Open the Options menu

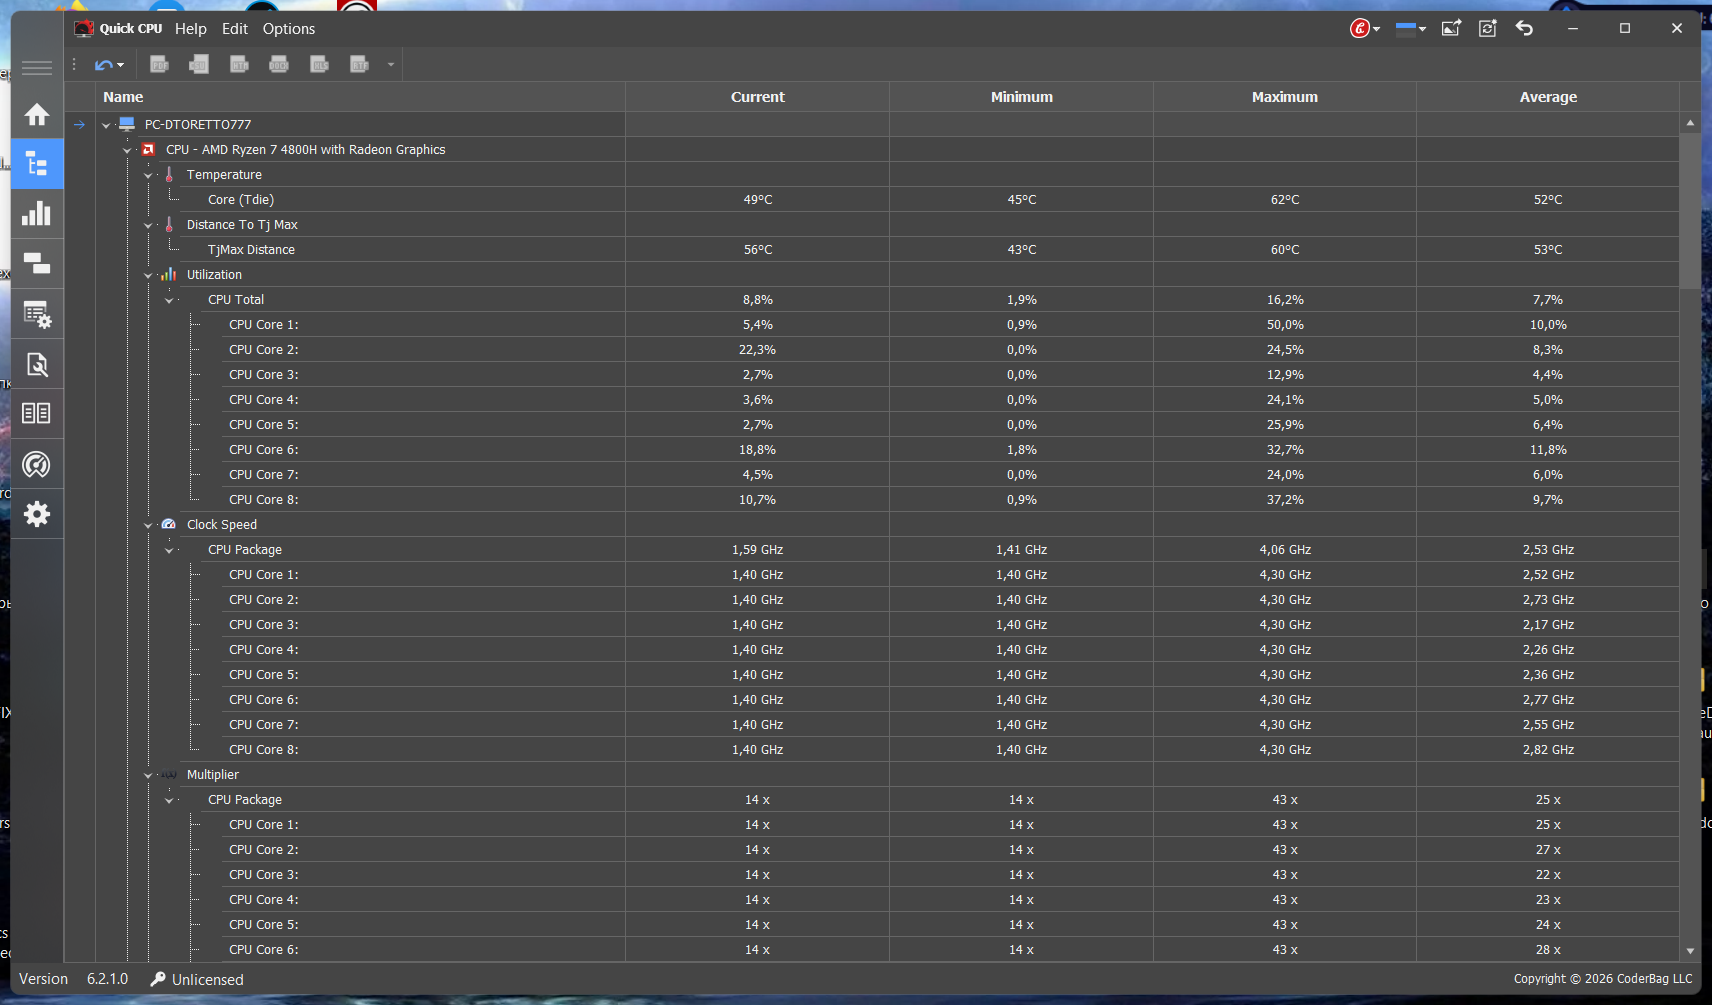point(288,29)
